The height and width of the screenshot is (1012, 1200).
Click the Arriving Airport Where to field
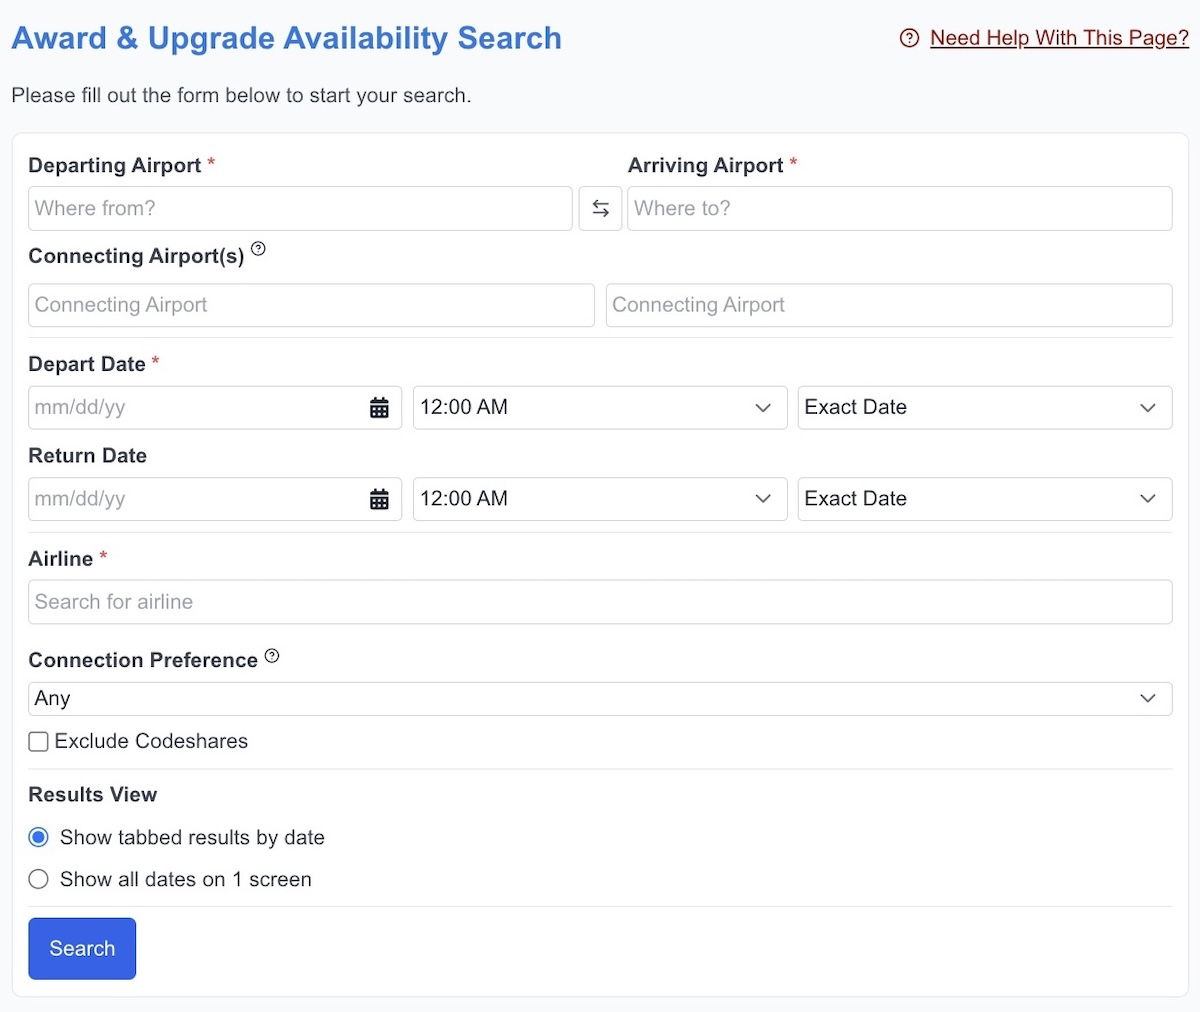point(899,208)
